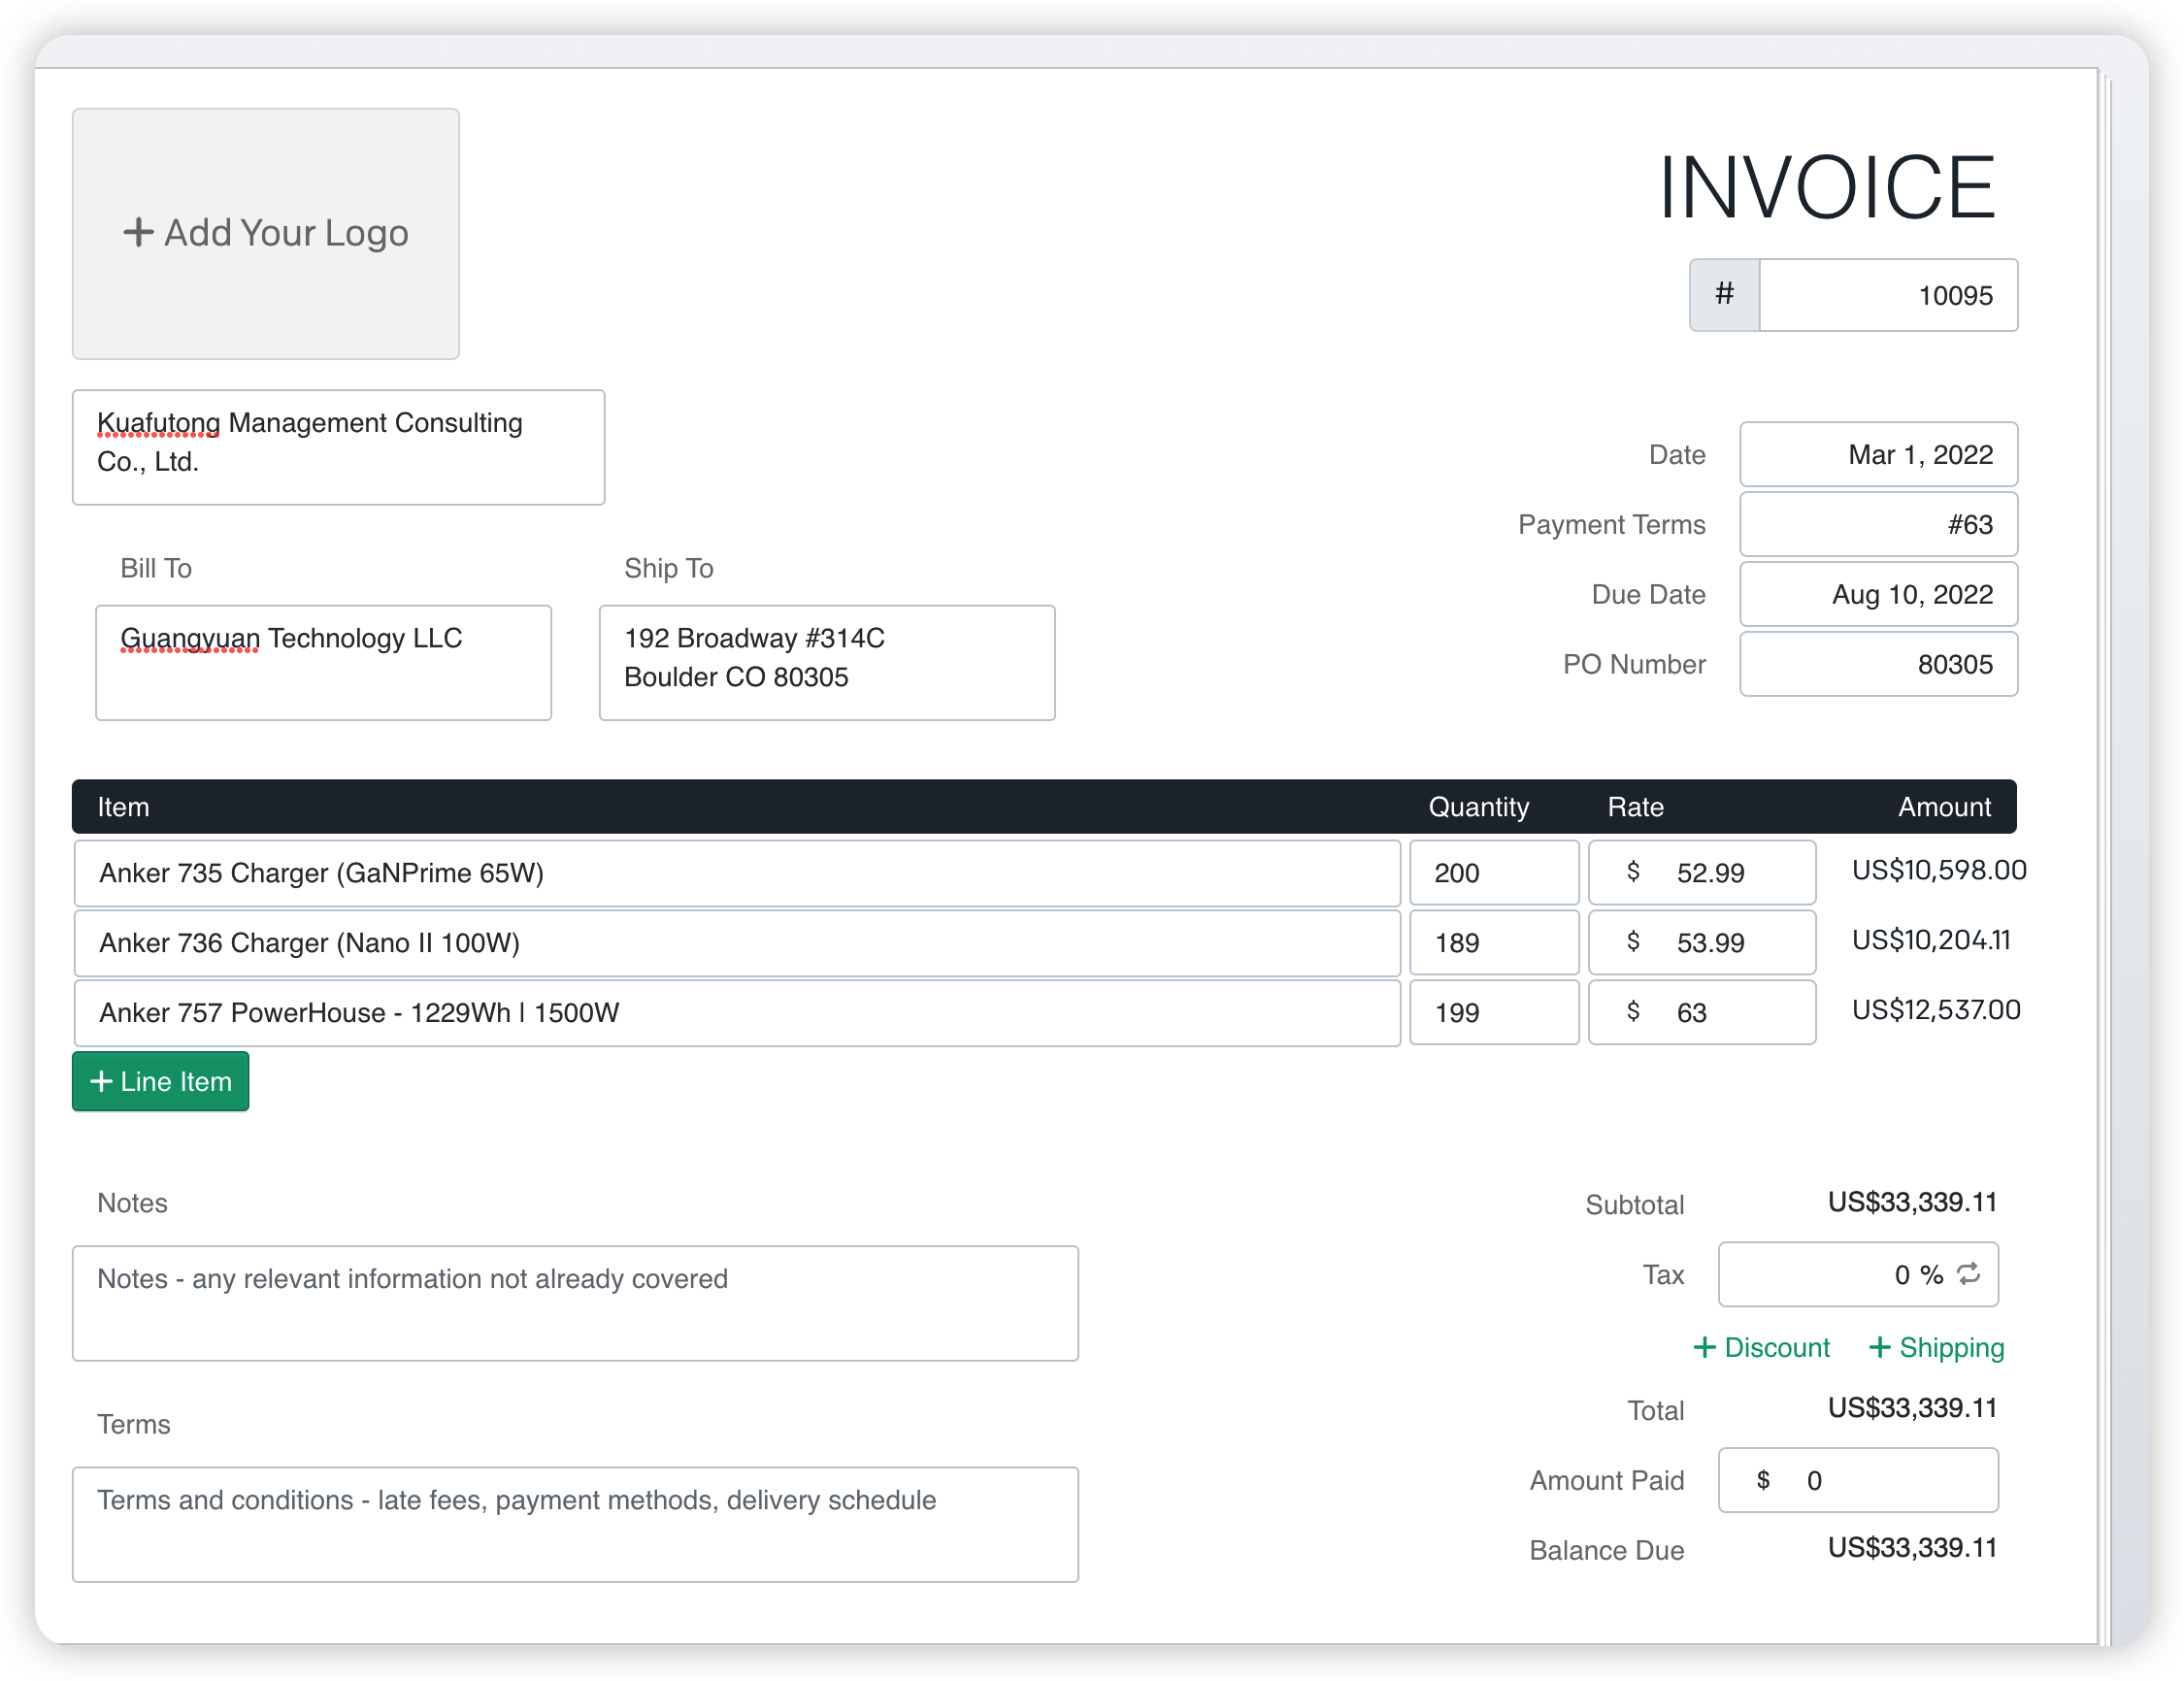Open the Due Date field Aug 10, 2022
The image size is (2184, 1681).
(x=1878, y=594)
